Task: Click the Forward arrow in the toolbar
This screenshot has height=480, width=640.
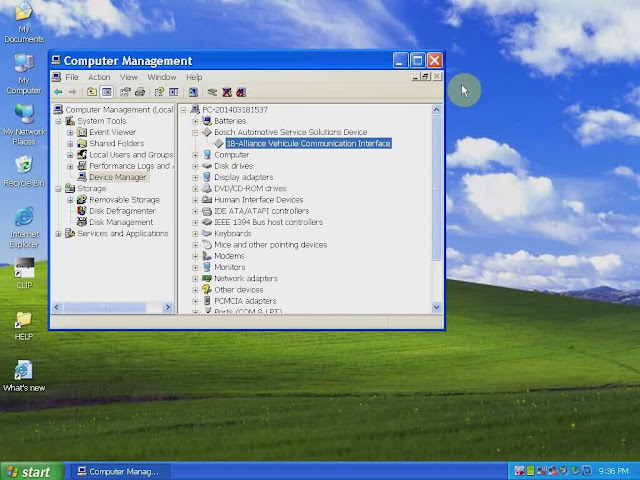Action: click(72, 92)
